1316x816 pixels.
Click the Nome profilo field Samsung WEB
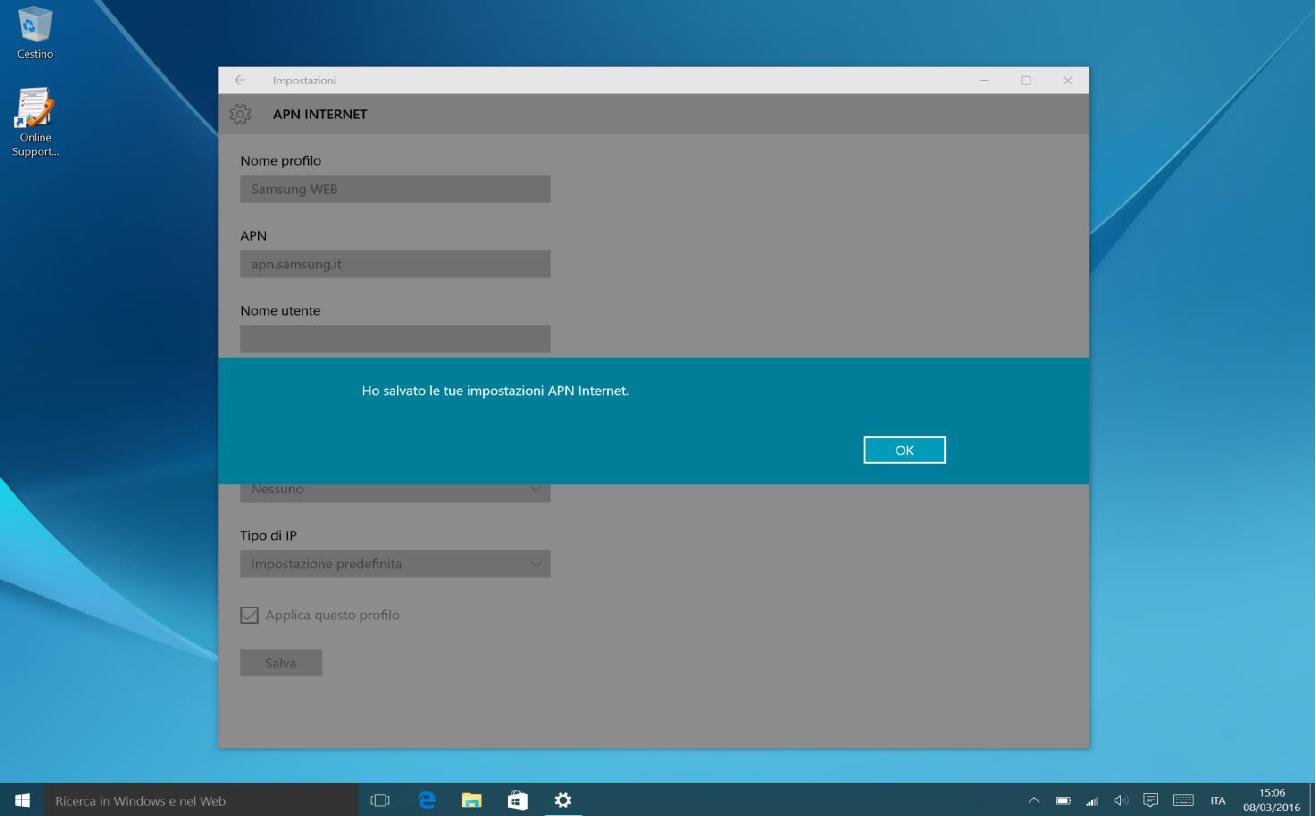(x=395, y=189)
